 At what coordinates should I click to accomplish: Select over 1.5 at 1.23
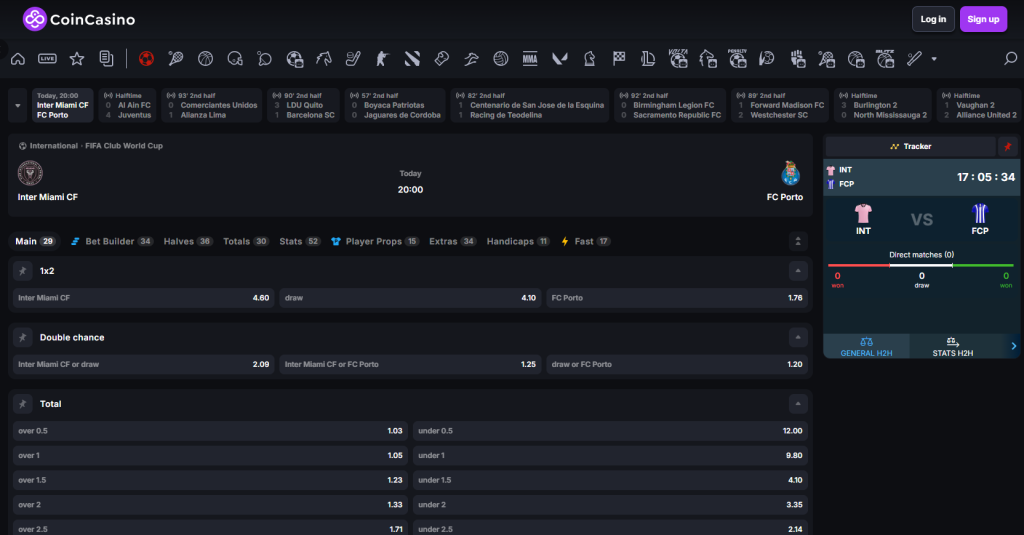click(210, 480)
